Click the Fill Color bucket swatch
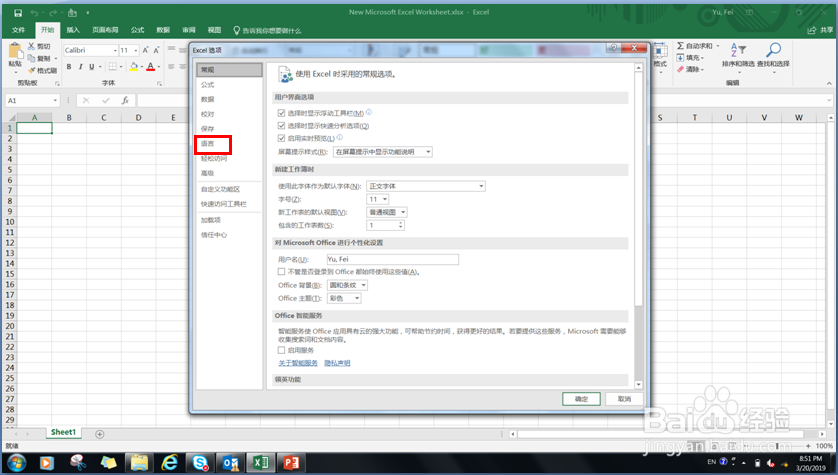The height and width of the screenshot is (475, 838). coord(134,66)
